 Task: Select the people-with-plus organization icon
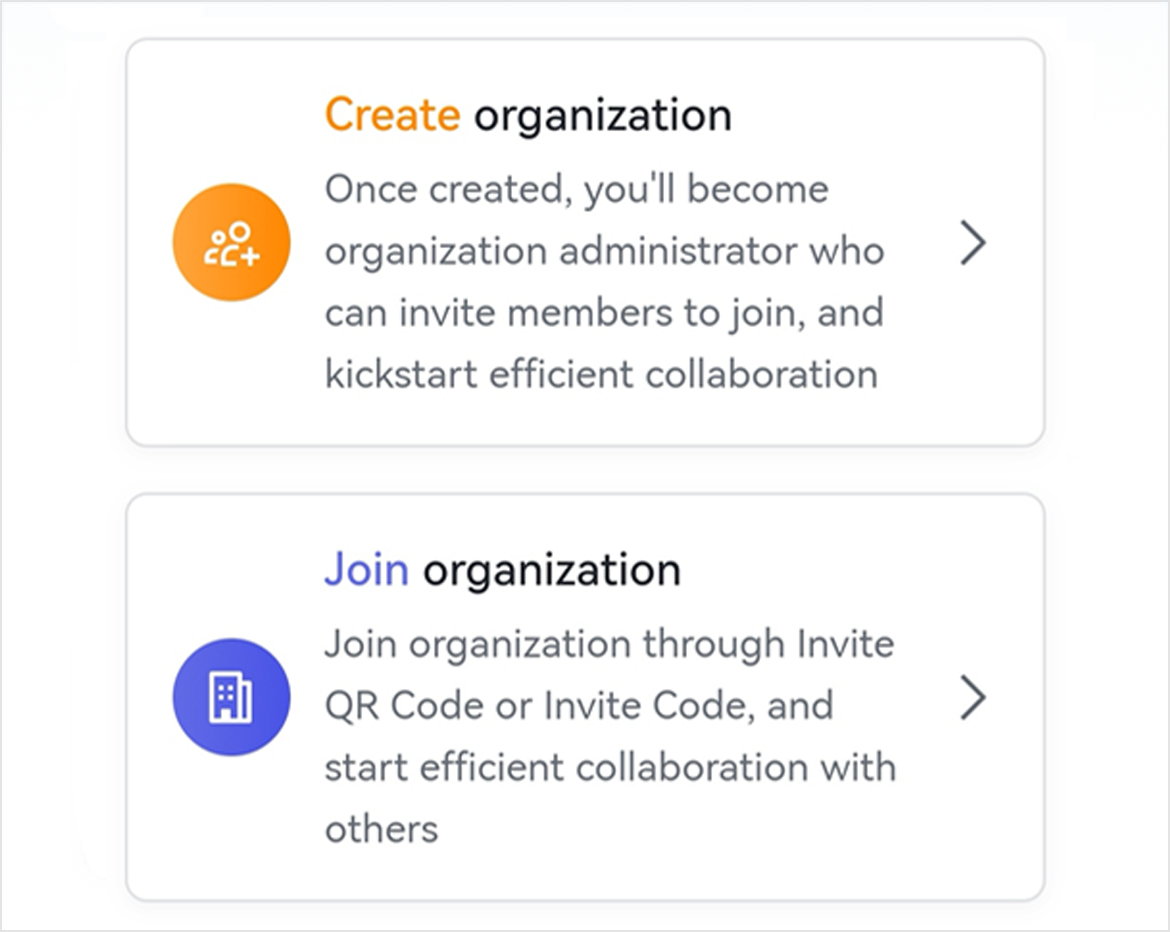231,242
